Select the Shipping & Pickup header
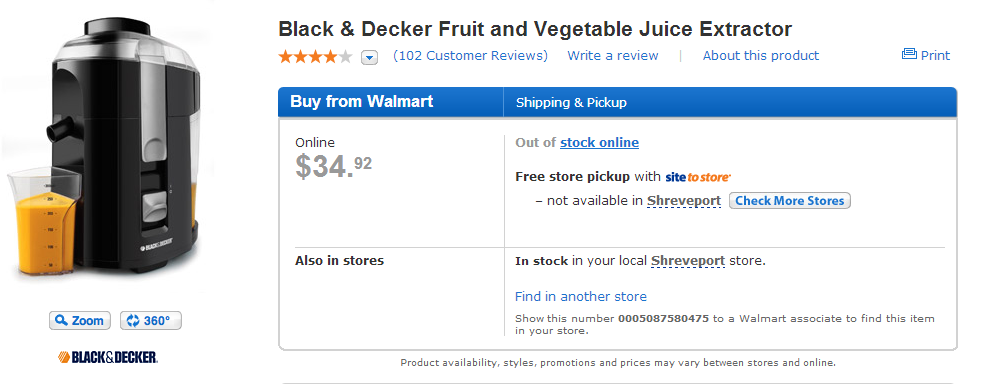The height and width of the screenshot is (384, 984). [x=571, y=102]
